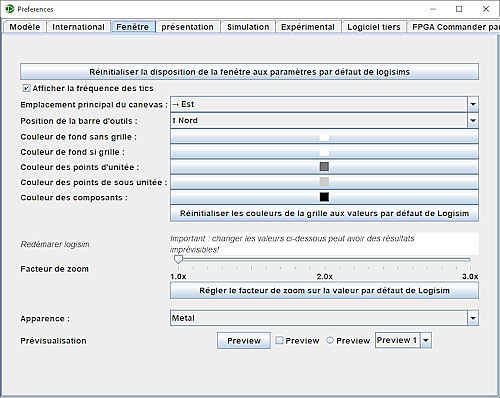Open the Expérimental tab
This screenshot has width=500, height=398.
308,27
